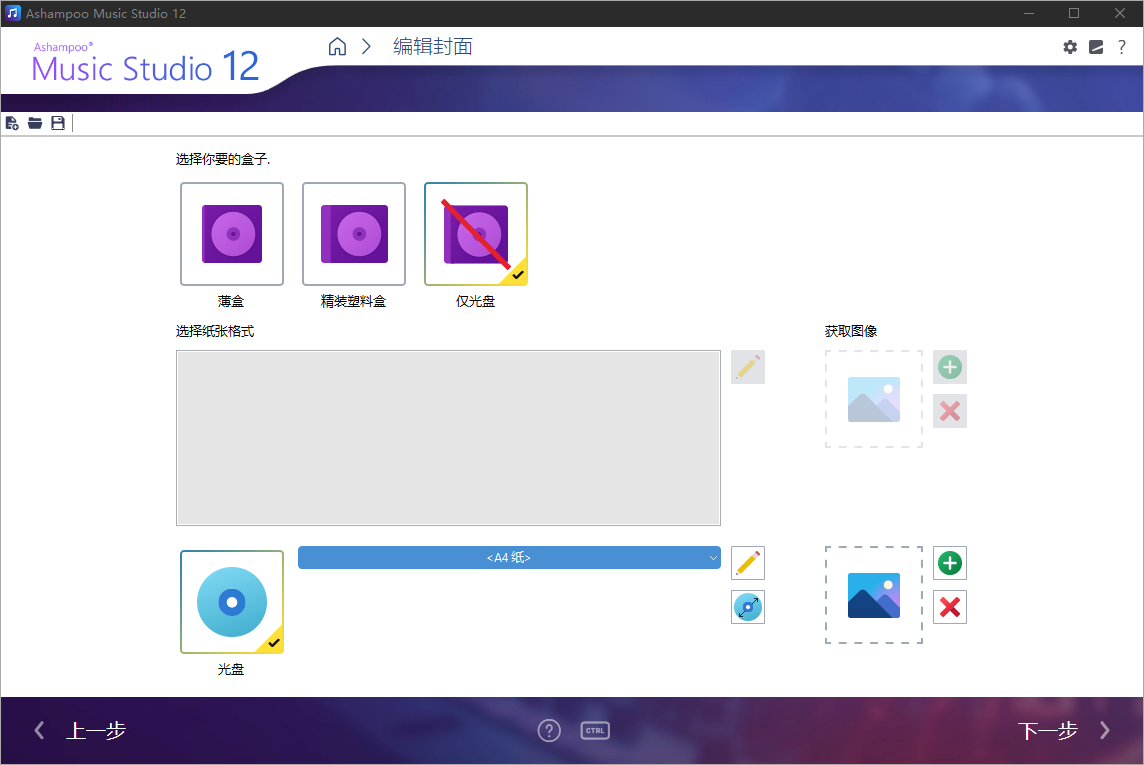1144x765 pixels.
Task: Return home via the house icon
Action: click(x=337, y=45)
